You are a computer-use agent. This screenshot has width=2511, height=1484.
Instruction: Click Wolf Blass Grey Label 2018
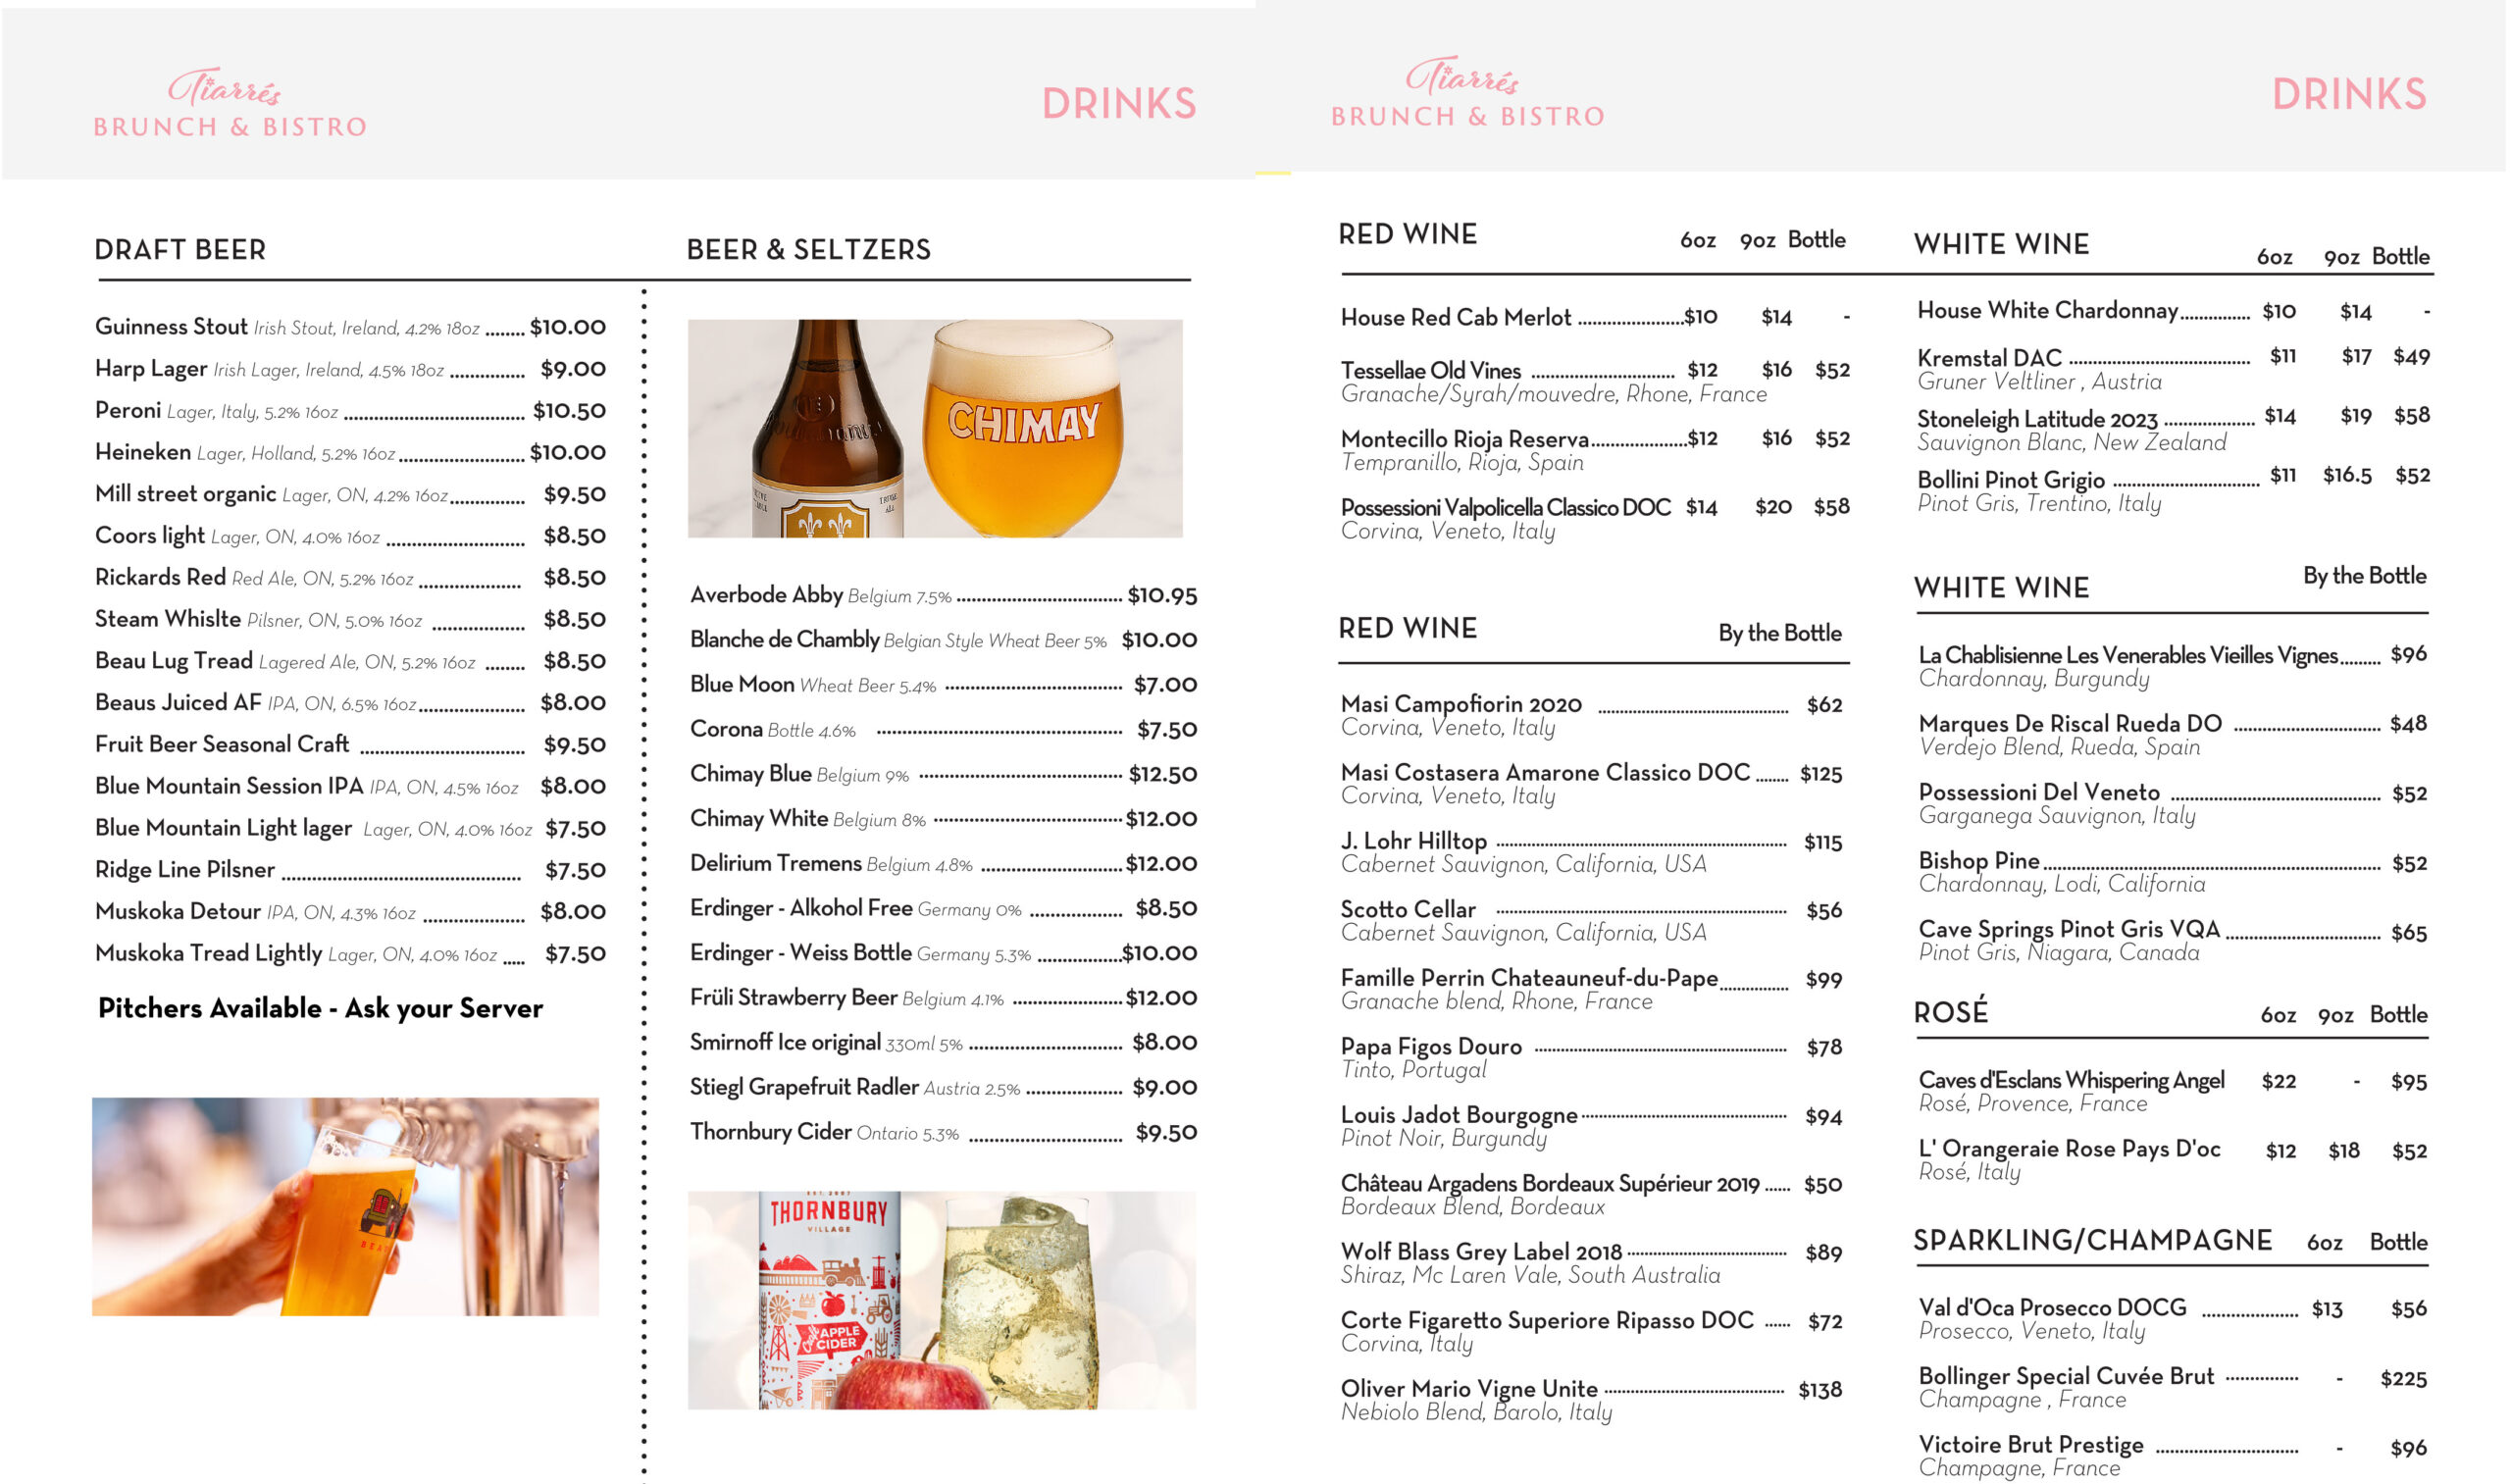pyautogui.click(x=1592, y=1264)
